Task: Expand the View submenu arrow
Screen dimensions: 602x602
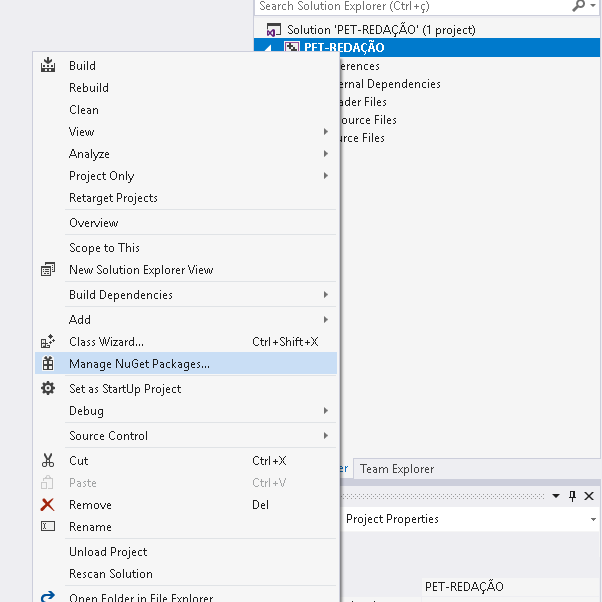Action: coord(325,132)
